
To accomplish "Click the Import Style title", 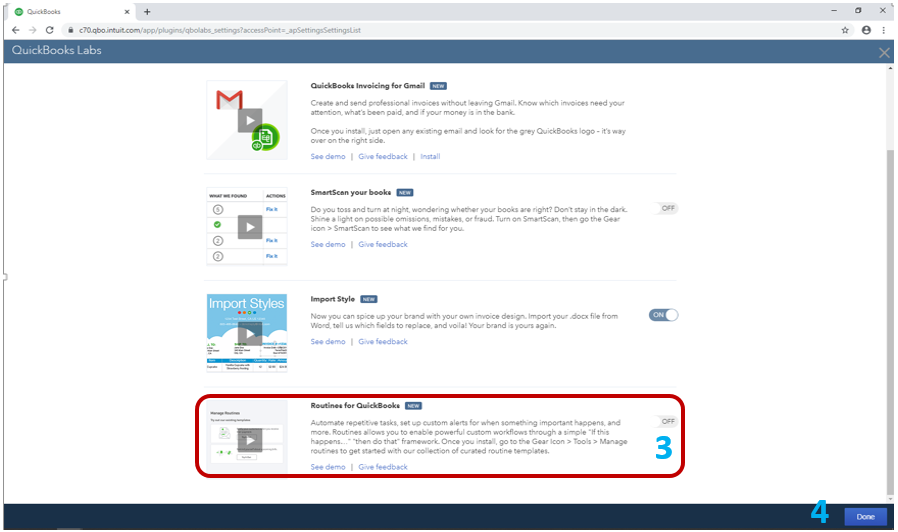I will coord(332,299).
